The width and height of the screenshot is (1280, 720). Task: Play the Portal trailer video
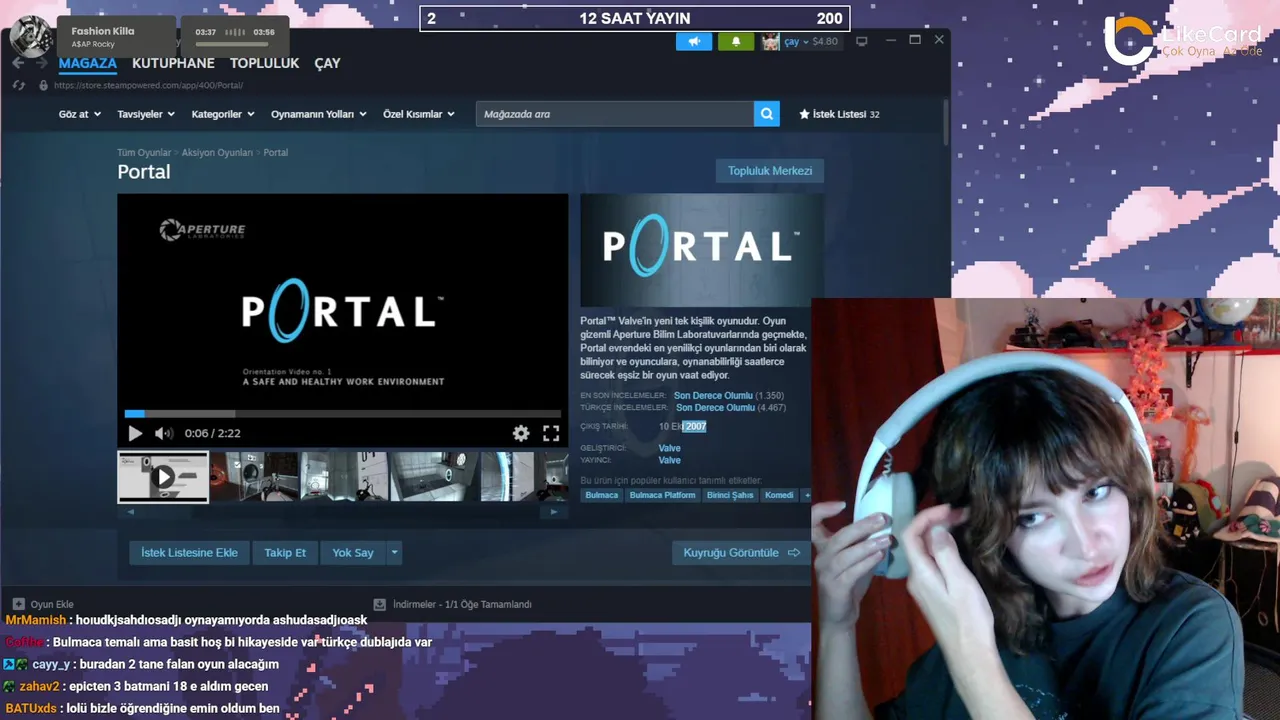pos(135,433)
